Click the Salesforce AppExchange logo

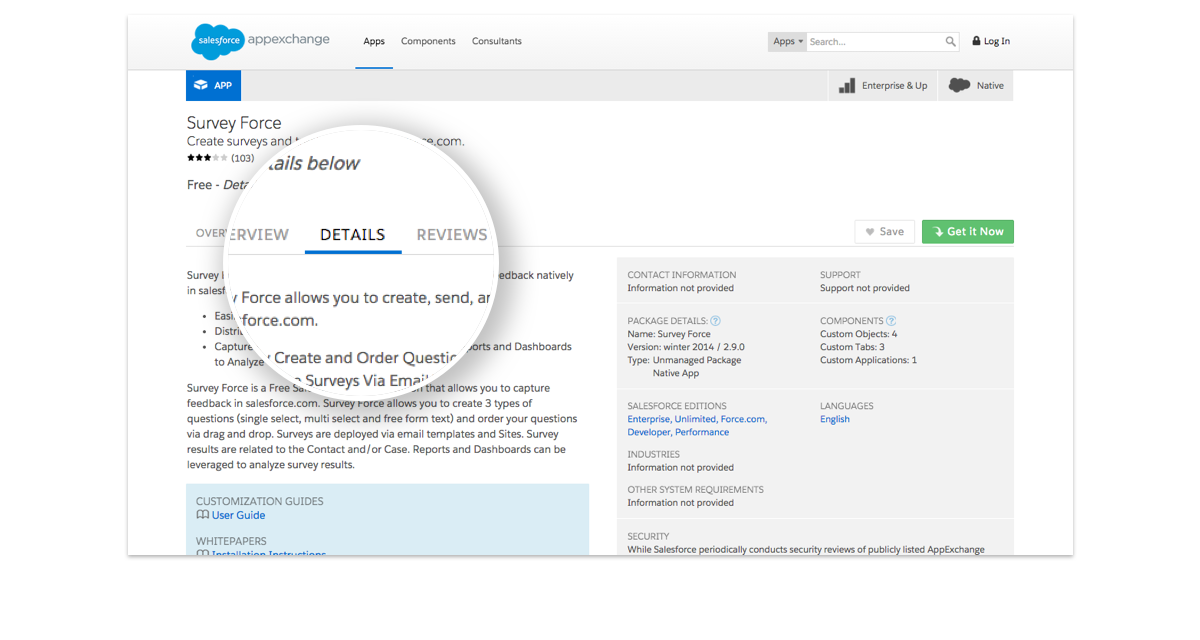[x=260, y=41]
